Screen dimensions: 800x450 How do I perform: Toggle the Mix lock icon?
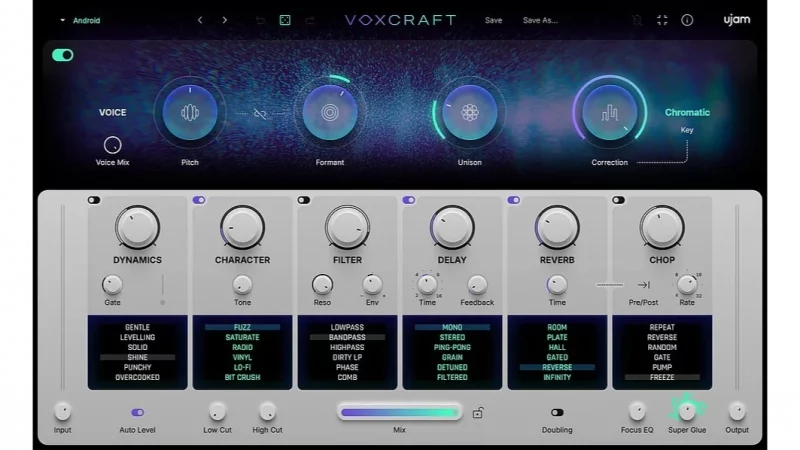478,412
